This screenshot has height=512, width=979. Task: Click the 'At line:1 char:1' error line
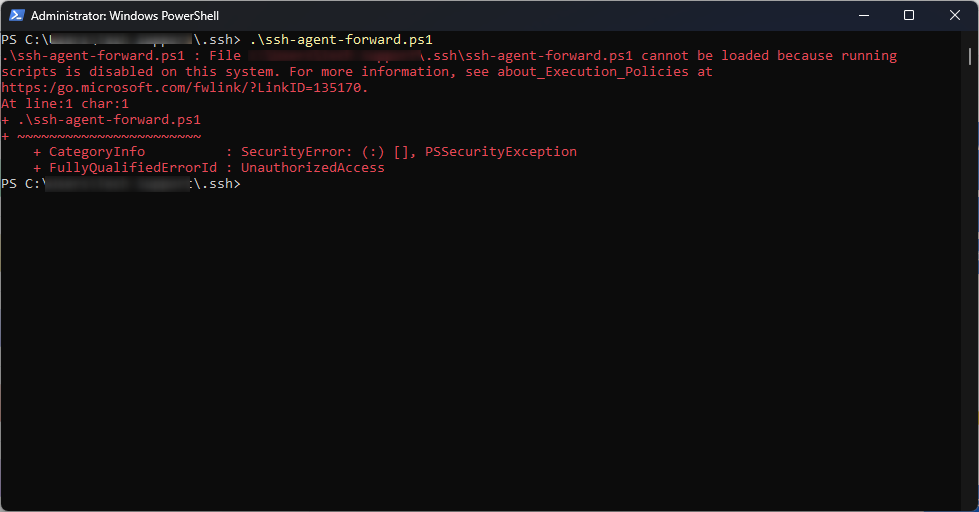[x=65, y=104]
